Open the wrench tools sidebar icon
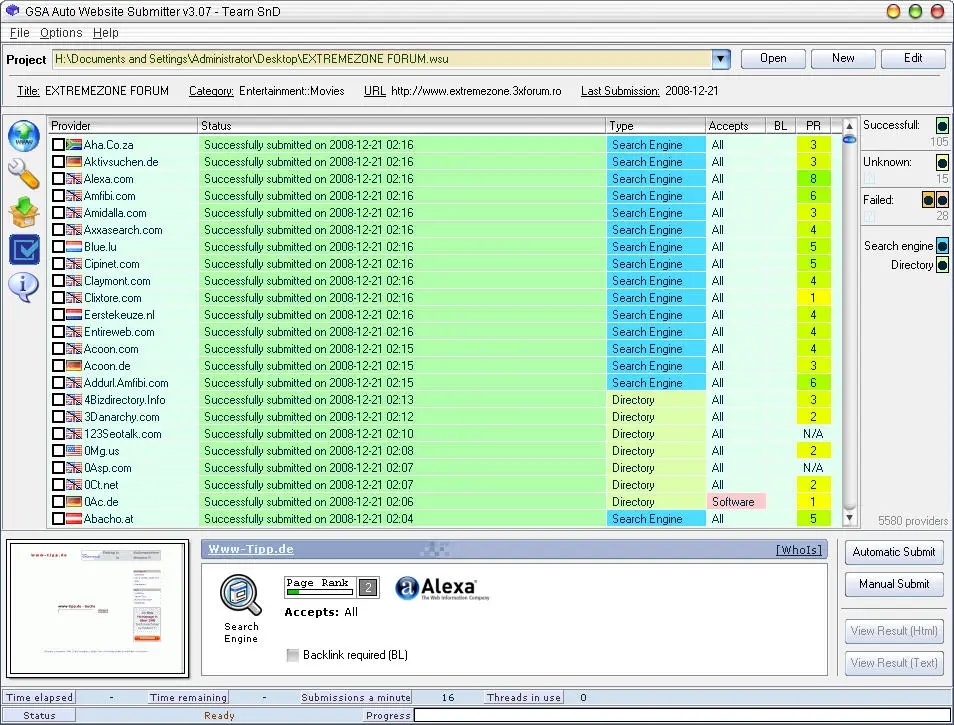The height and width of the screenshot is (725, 954). click(x=24, y=174)
